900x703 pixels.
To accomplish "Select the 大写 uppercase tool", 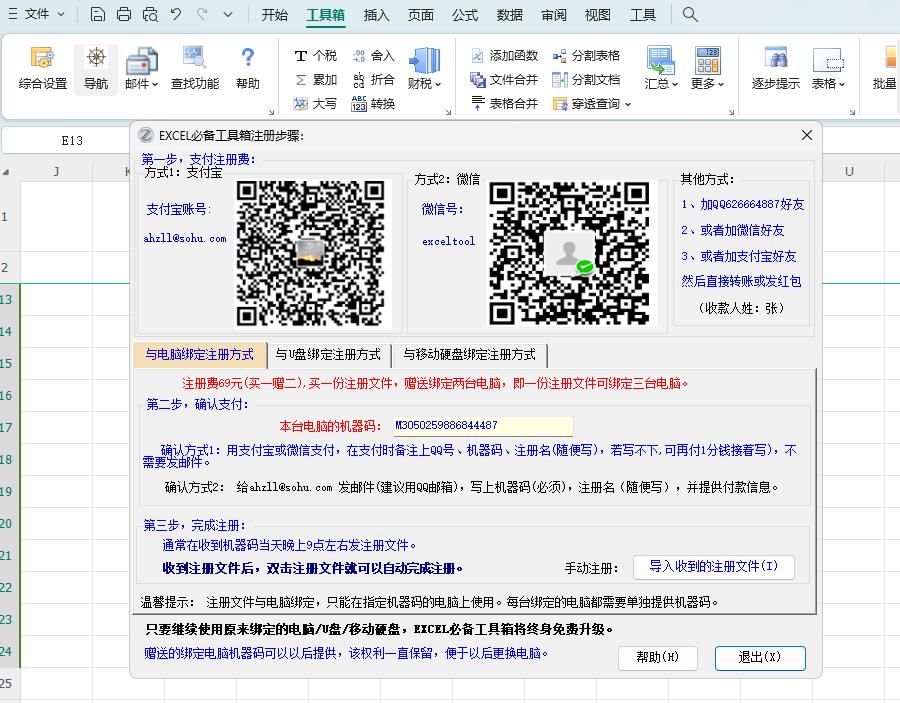I will tap(316, 104).
